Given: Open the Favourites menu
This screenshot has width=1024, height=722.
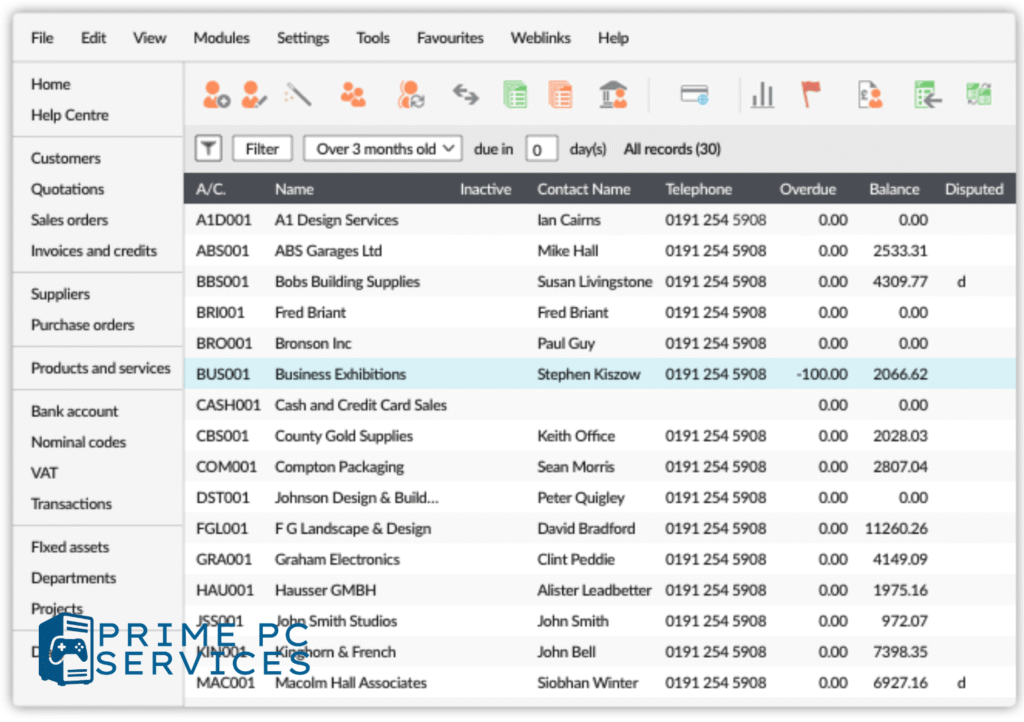Looking at the screenshot, I should coord(451,38).
